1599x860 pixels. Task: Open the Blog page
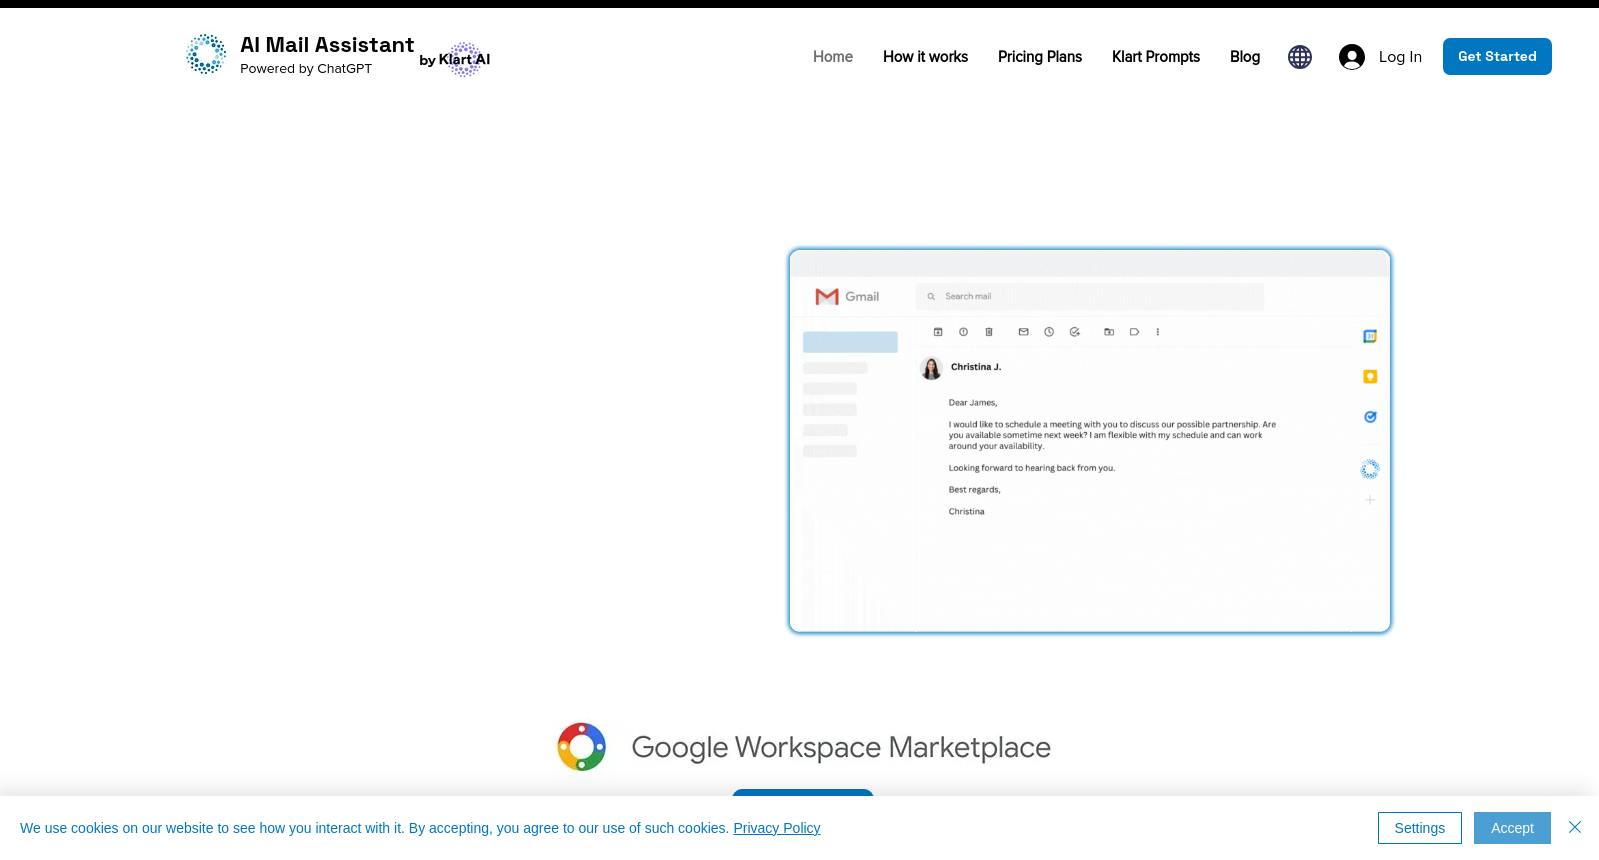coord(1245,57)
